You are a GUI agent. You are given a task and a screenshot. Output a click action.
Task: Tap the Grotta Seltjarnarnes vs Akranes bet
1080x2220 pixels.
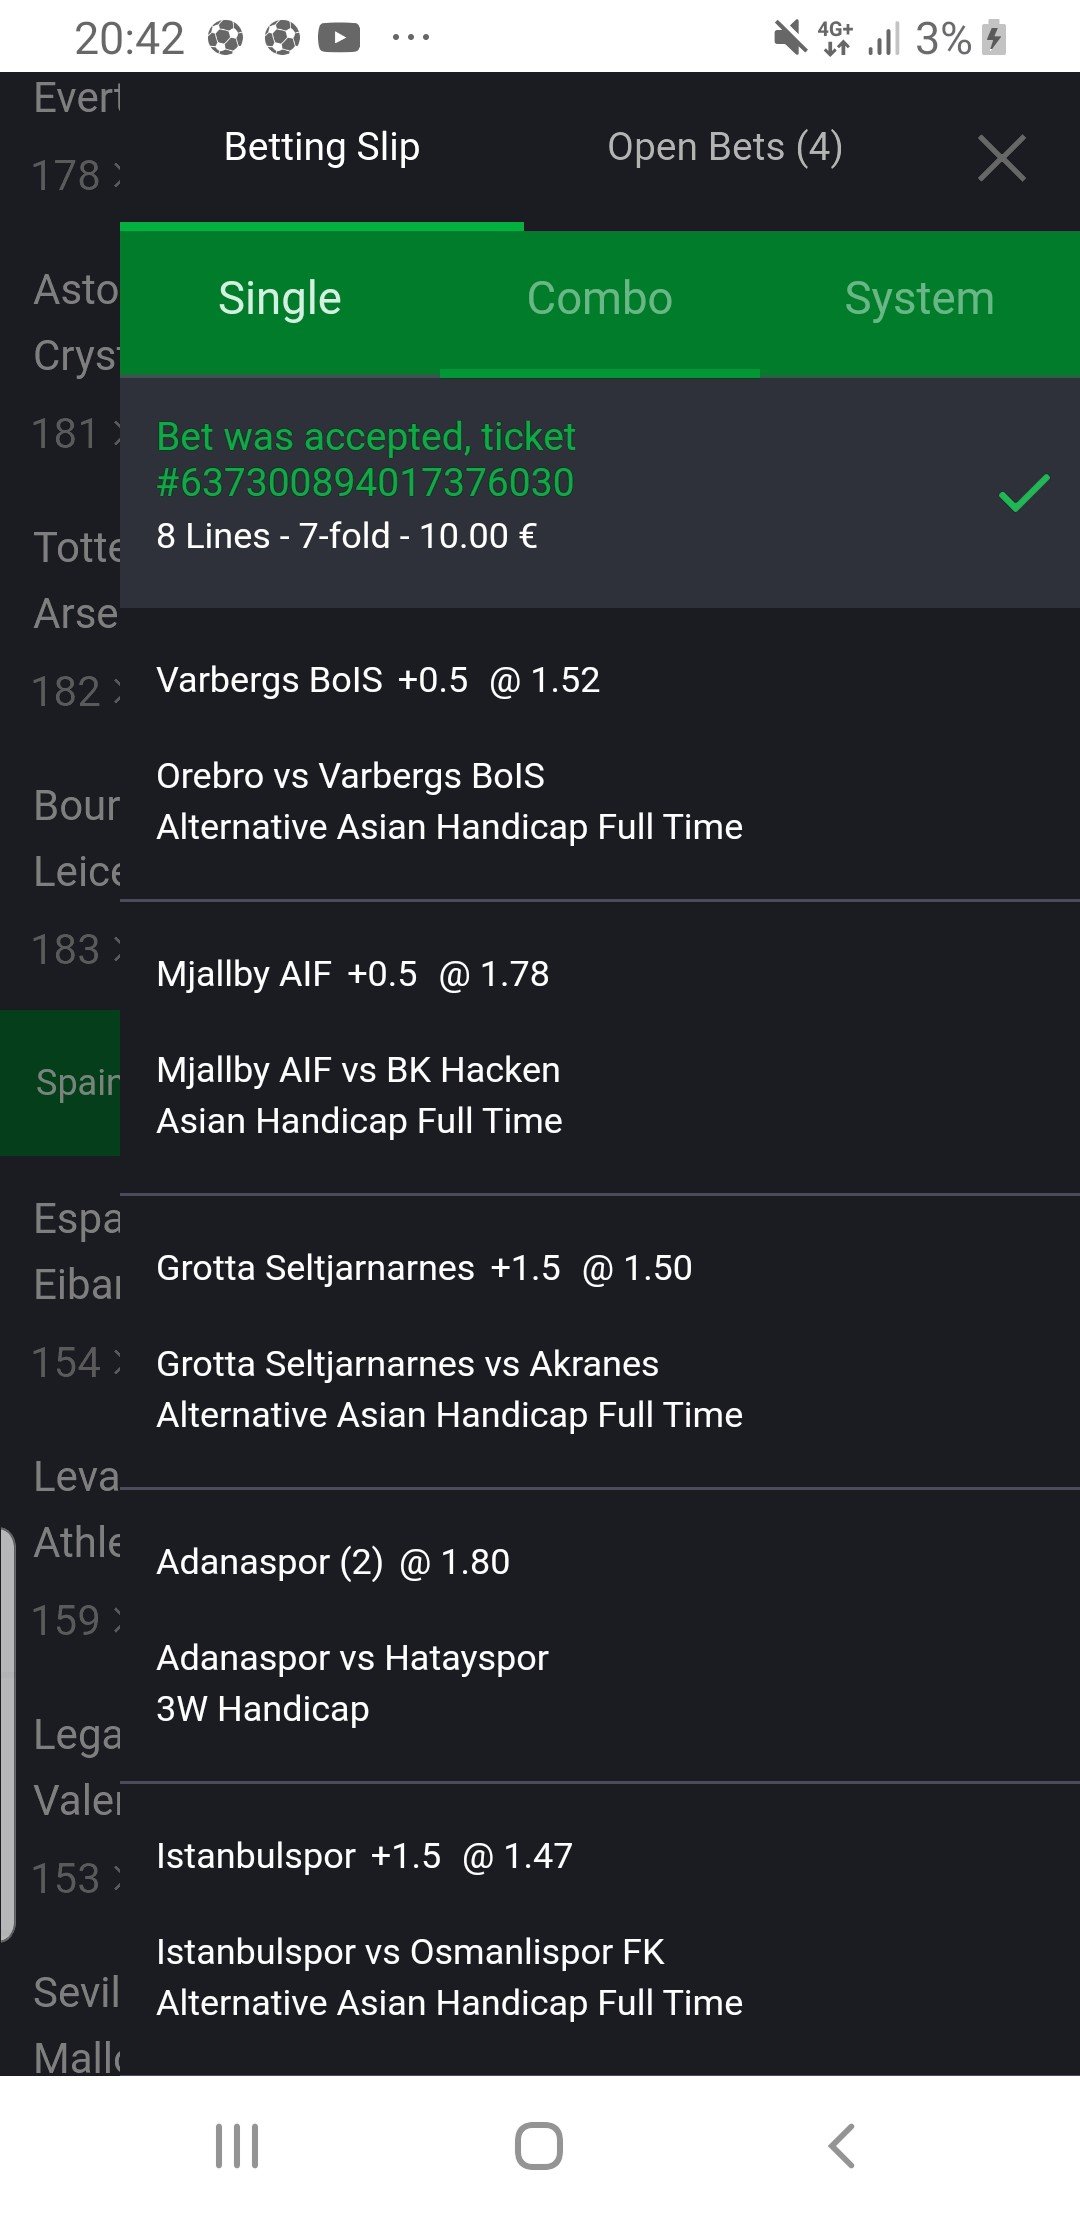(408, 1364)
